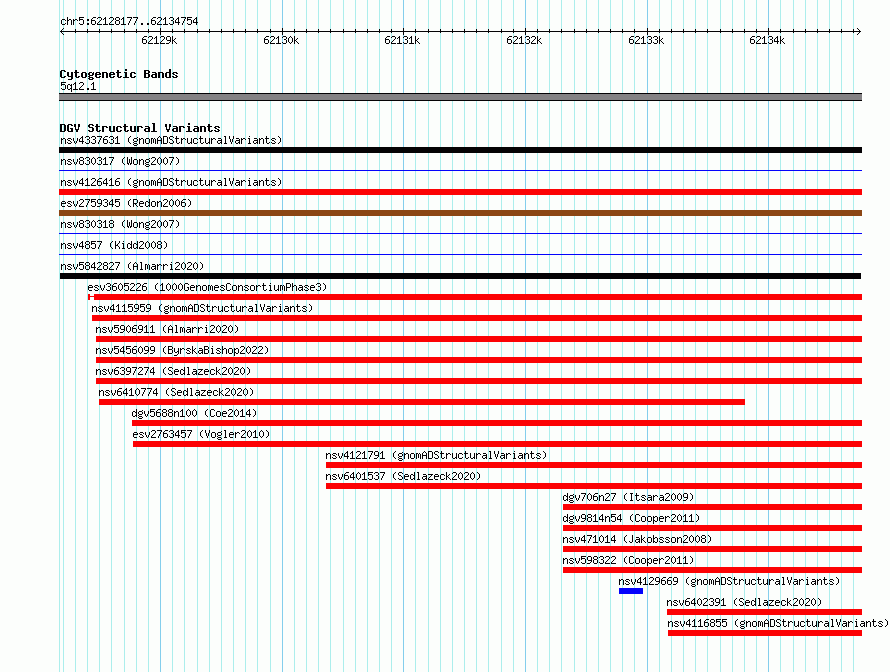
Task: Click the ruler's left arrowhead
Action: (62, 32)
